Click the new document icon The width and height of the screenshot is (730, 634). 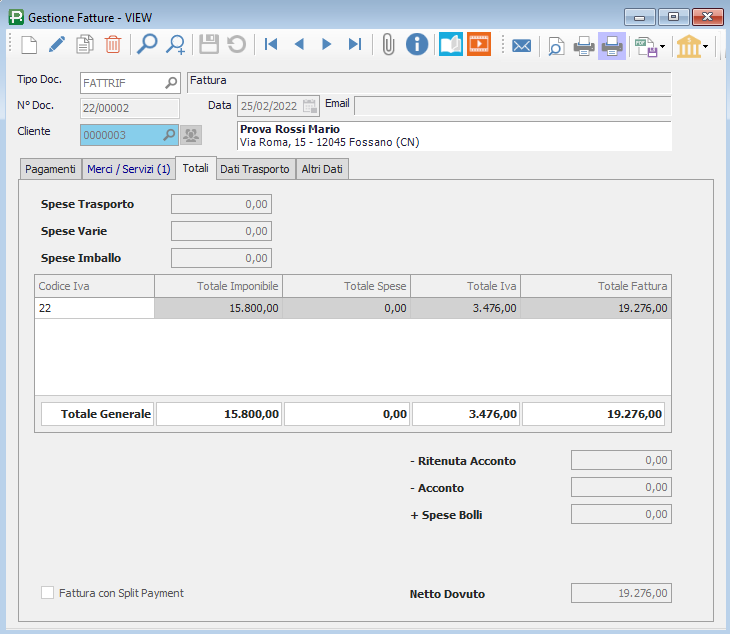point(29,45)
